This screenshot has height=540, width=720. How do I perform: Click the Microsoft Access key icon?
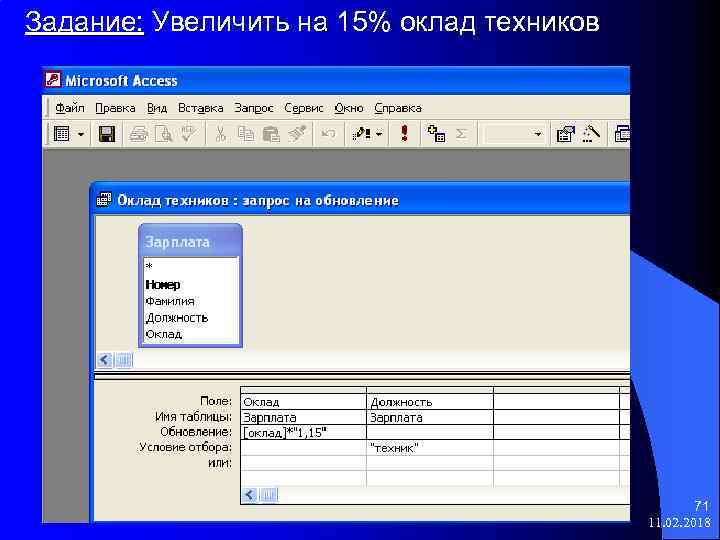[x=53, y=80]
